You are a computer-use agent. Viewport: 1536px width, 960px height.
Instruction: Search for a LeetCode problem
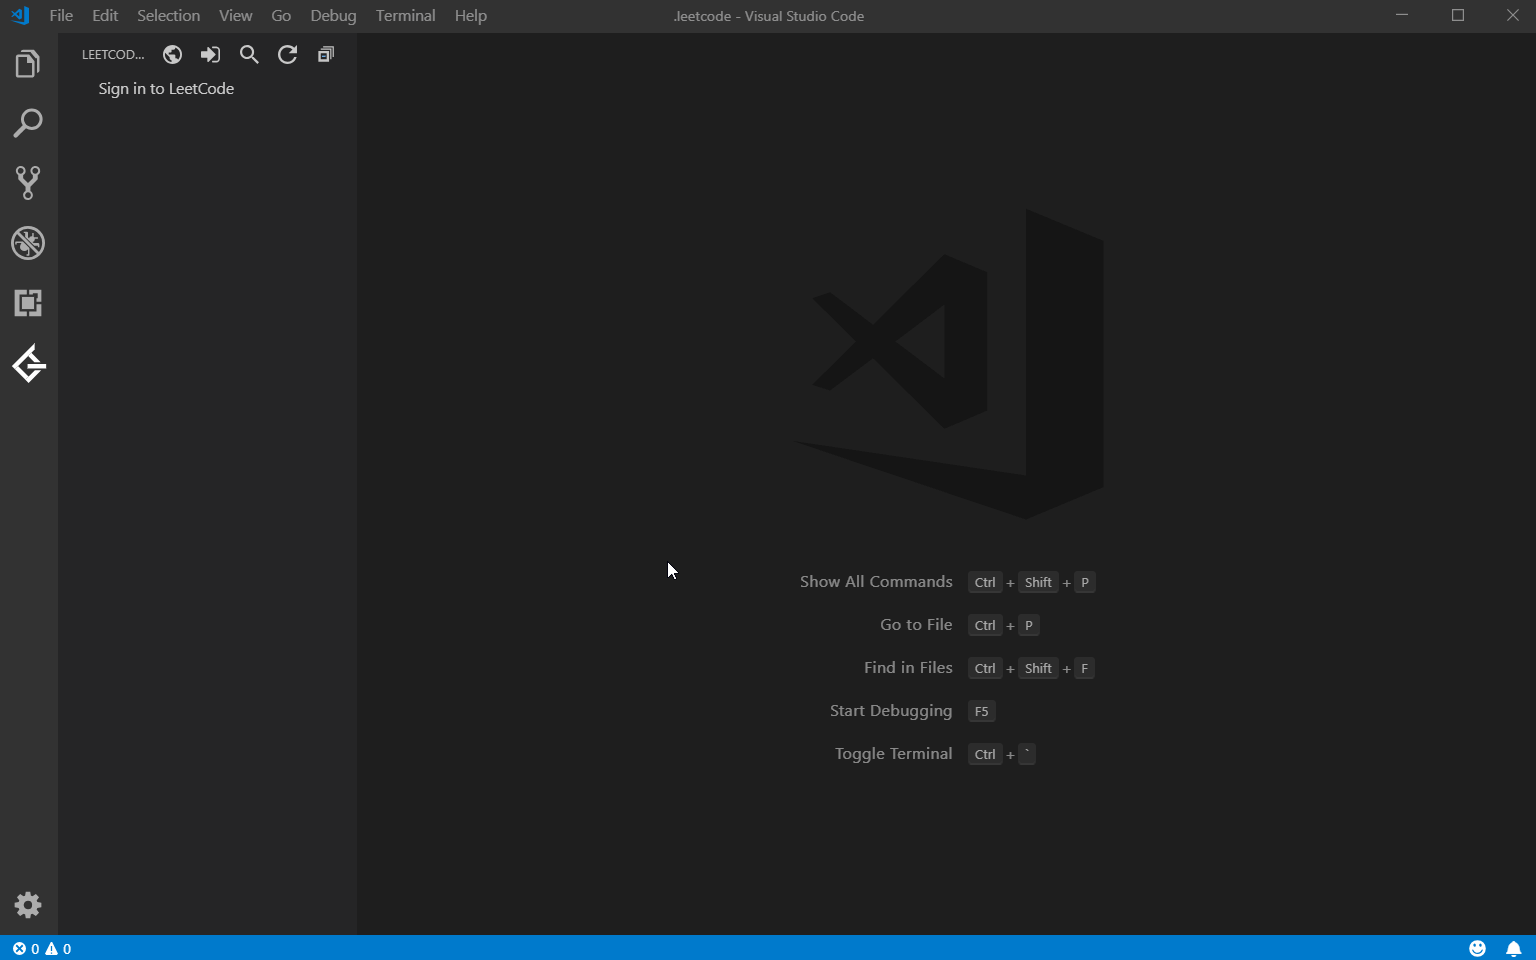click(x=248, y=55)
